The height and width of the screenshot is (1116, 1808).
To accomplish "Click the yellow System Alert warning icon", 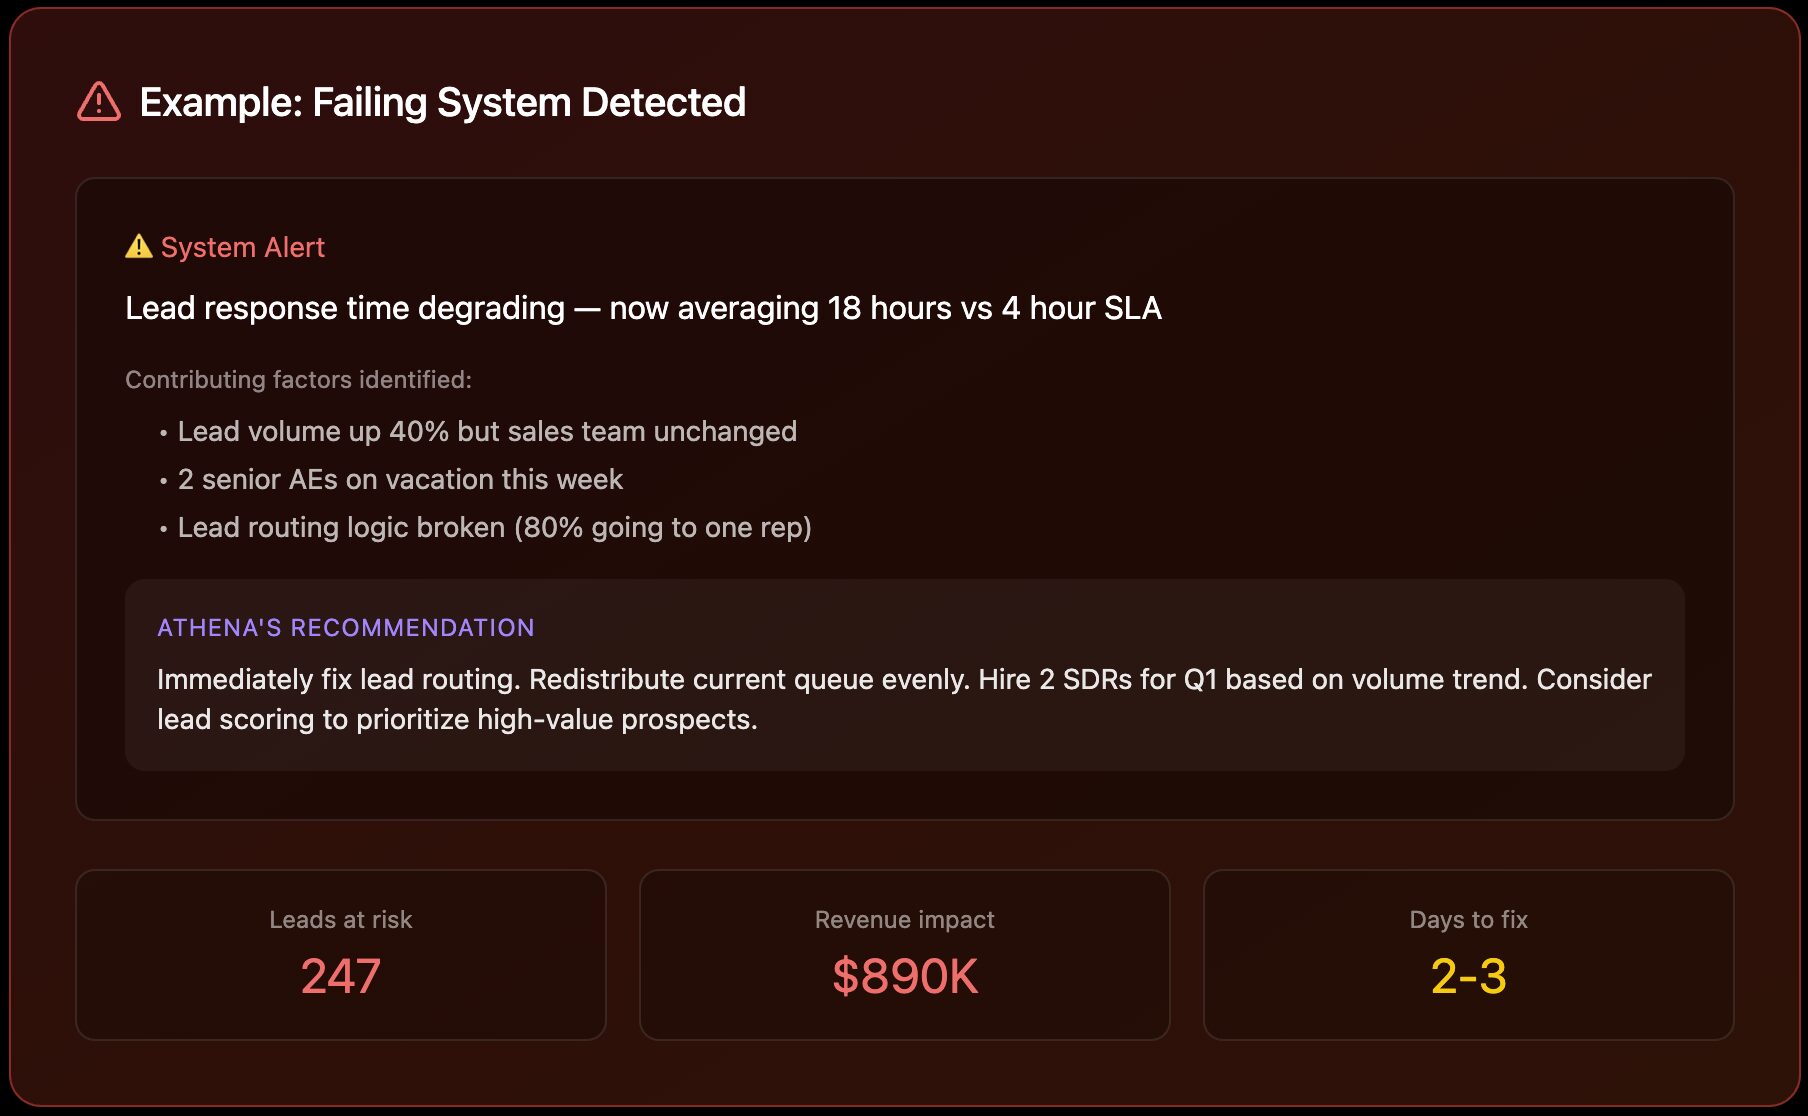I will (138, 246).
